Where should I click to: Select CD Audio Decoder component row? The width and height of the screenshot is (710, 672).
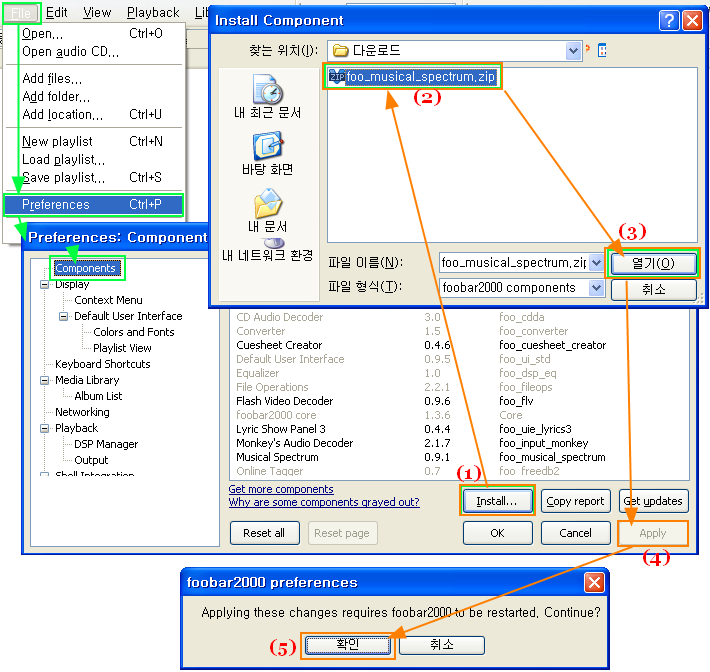tap(459, 317)
